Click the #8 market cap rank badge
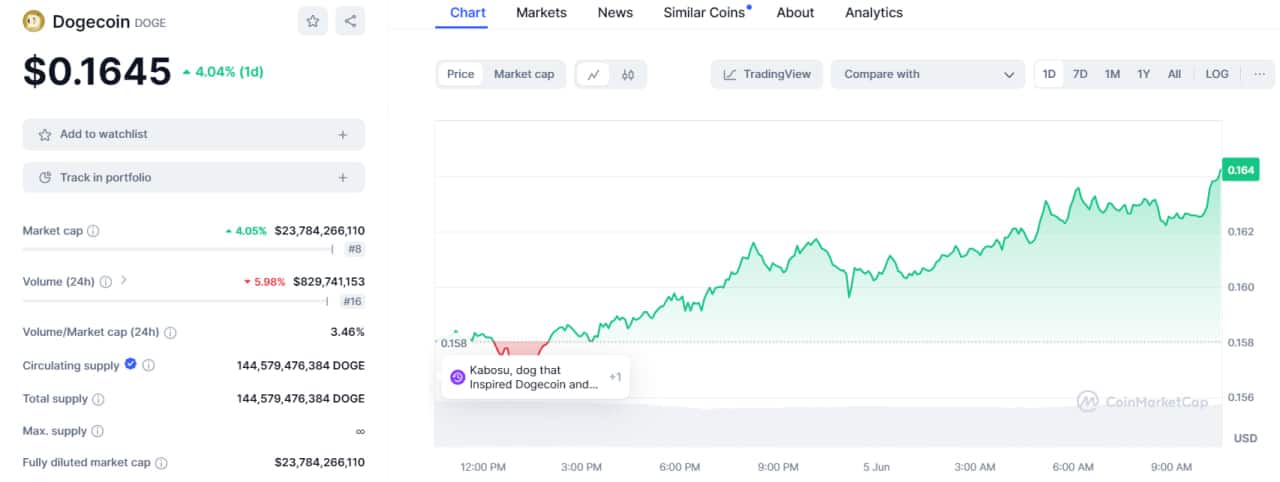 coord(354,249)
